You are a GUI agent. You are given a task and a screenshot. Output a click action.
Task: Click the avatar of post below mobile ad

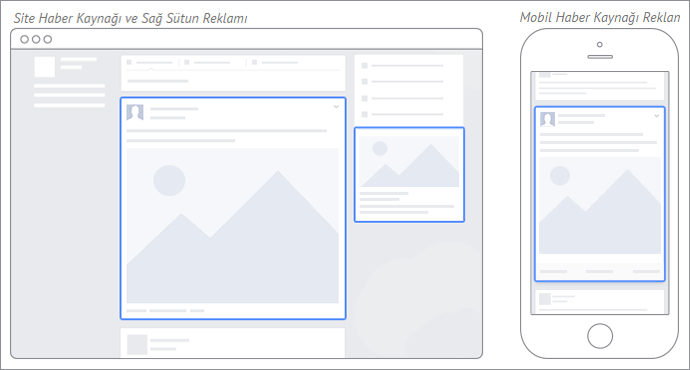coord(545,299)
